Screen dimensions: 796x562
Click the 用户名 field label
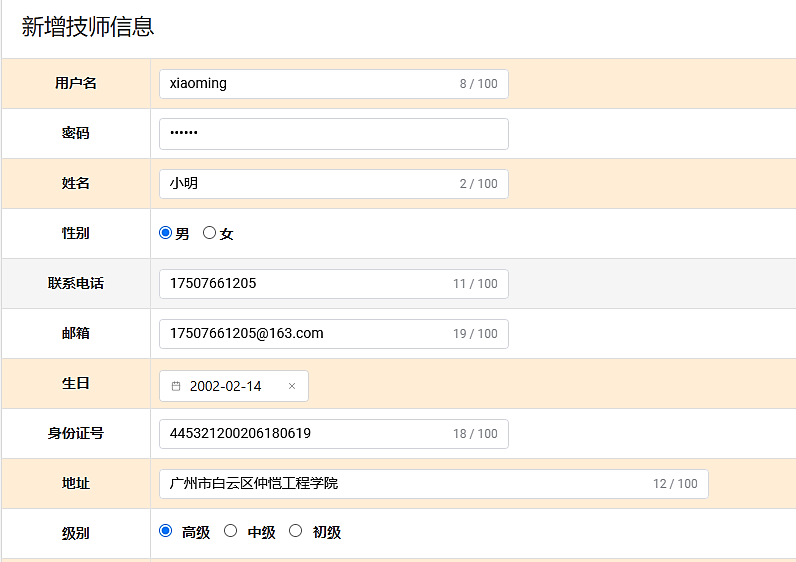[x=76, y=84]
